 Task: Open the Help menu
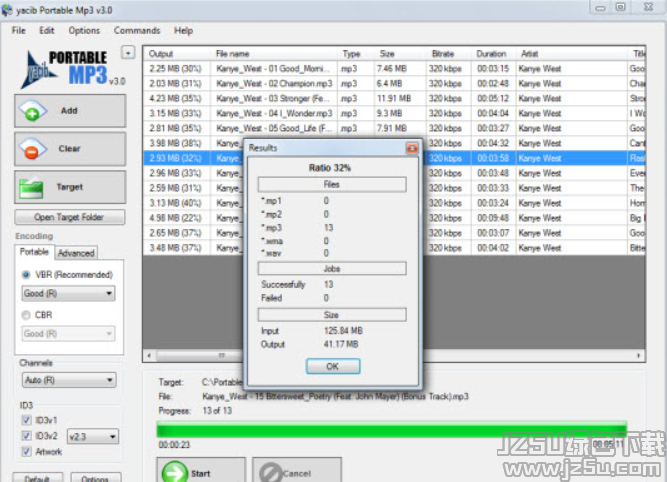(x=183, y=31)
